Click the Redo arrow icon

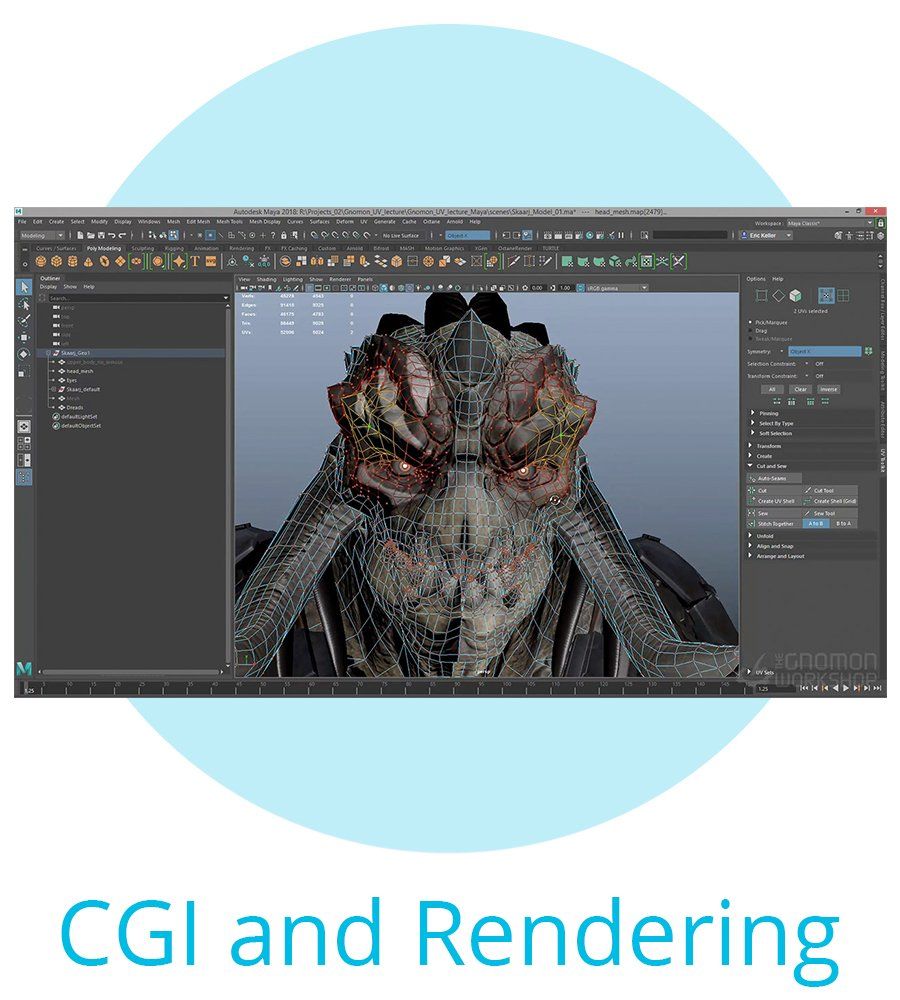pyautogui.click(x=122, y=235)
